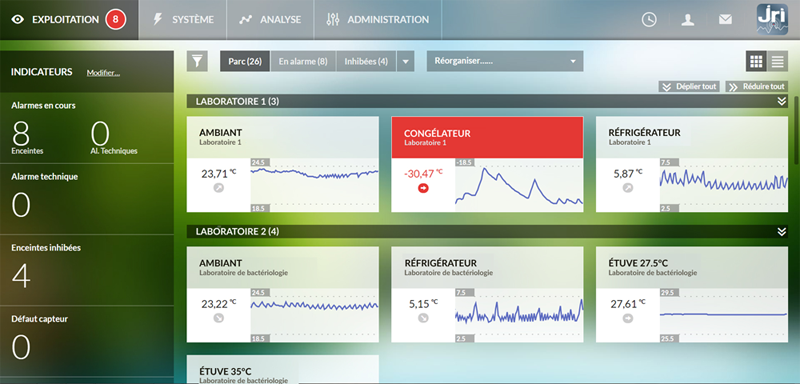Click trend arrow under 23,22 °C
The height and width of the screenshot is (384, 800).
218,319
